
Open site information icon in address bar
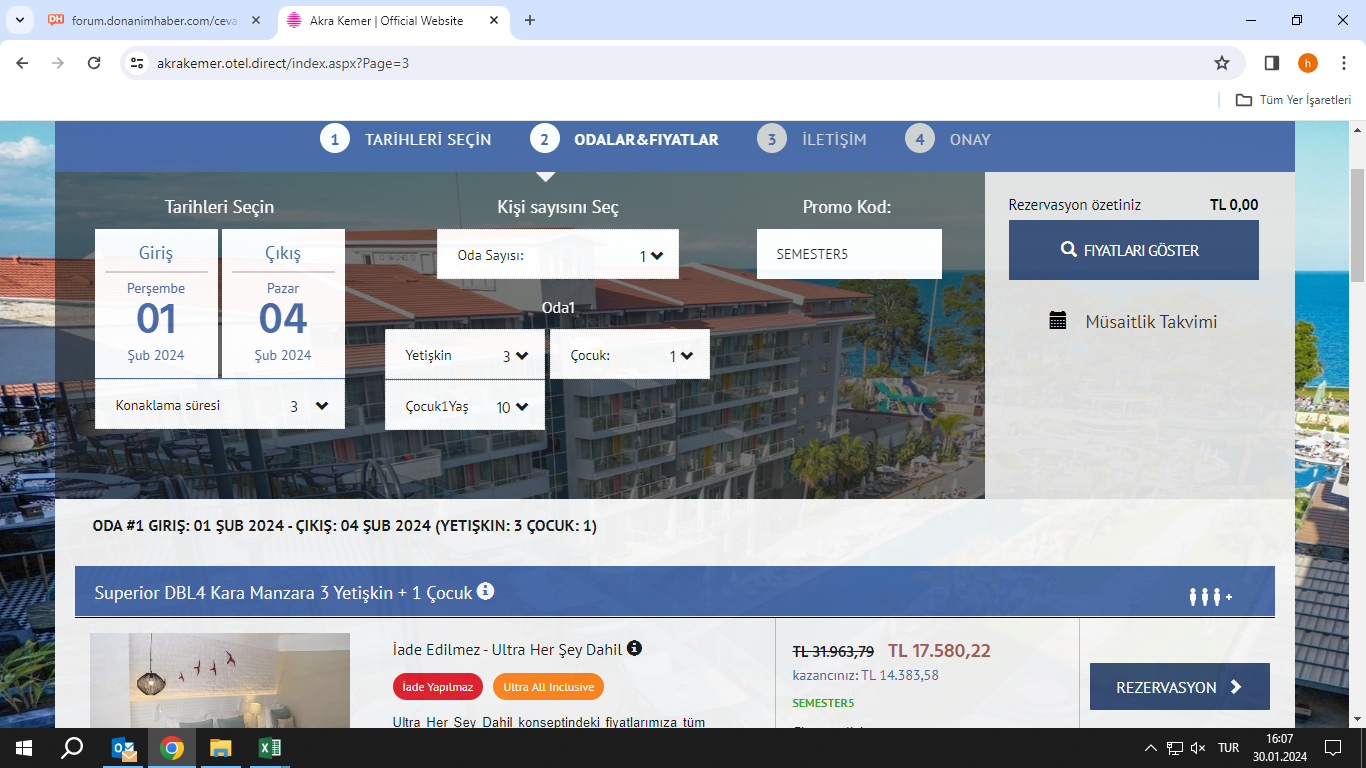pyautogui.click(x=138, y=63)
